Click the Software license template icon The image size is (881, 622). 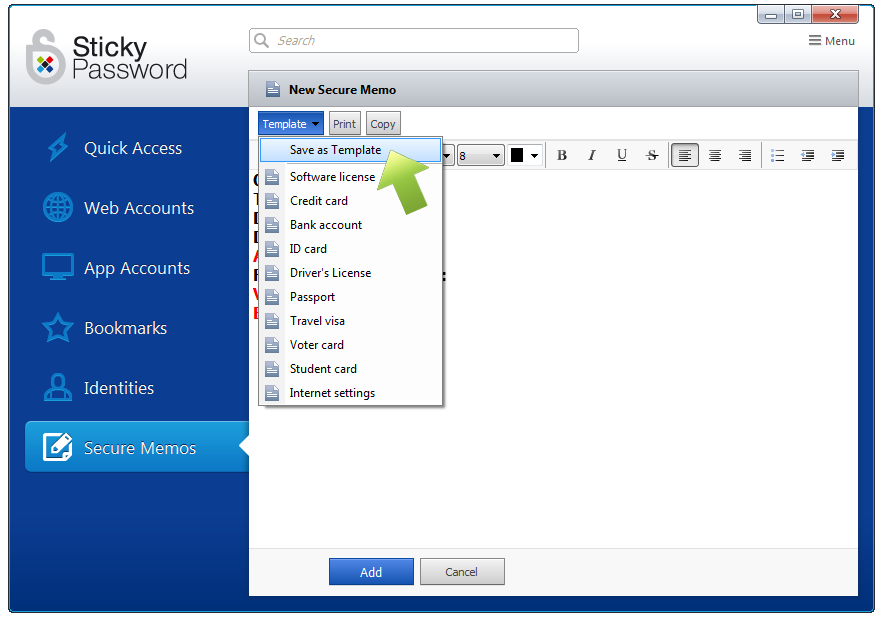pos(273,177)
